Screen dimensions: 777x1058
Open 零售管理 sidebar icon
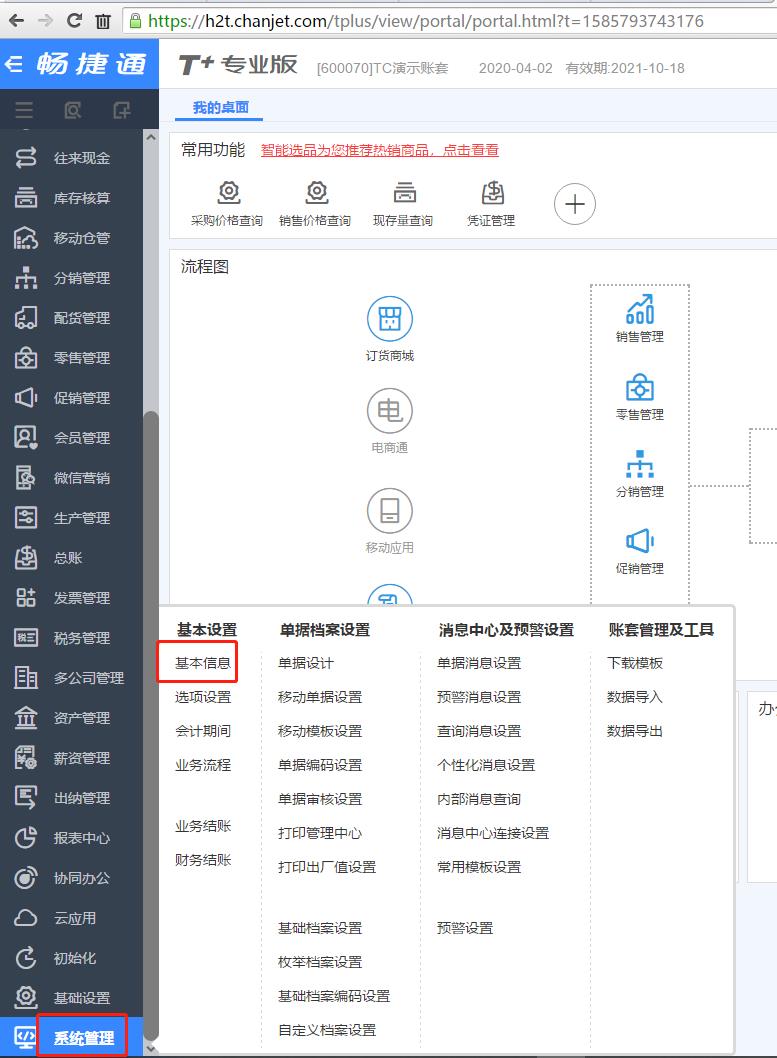[x=26, y=358]
